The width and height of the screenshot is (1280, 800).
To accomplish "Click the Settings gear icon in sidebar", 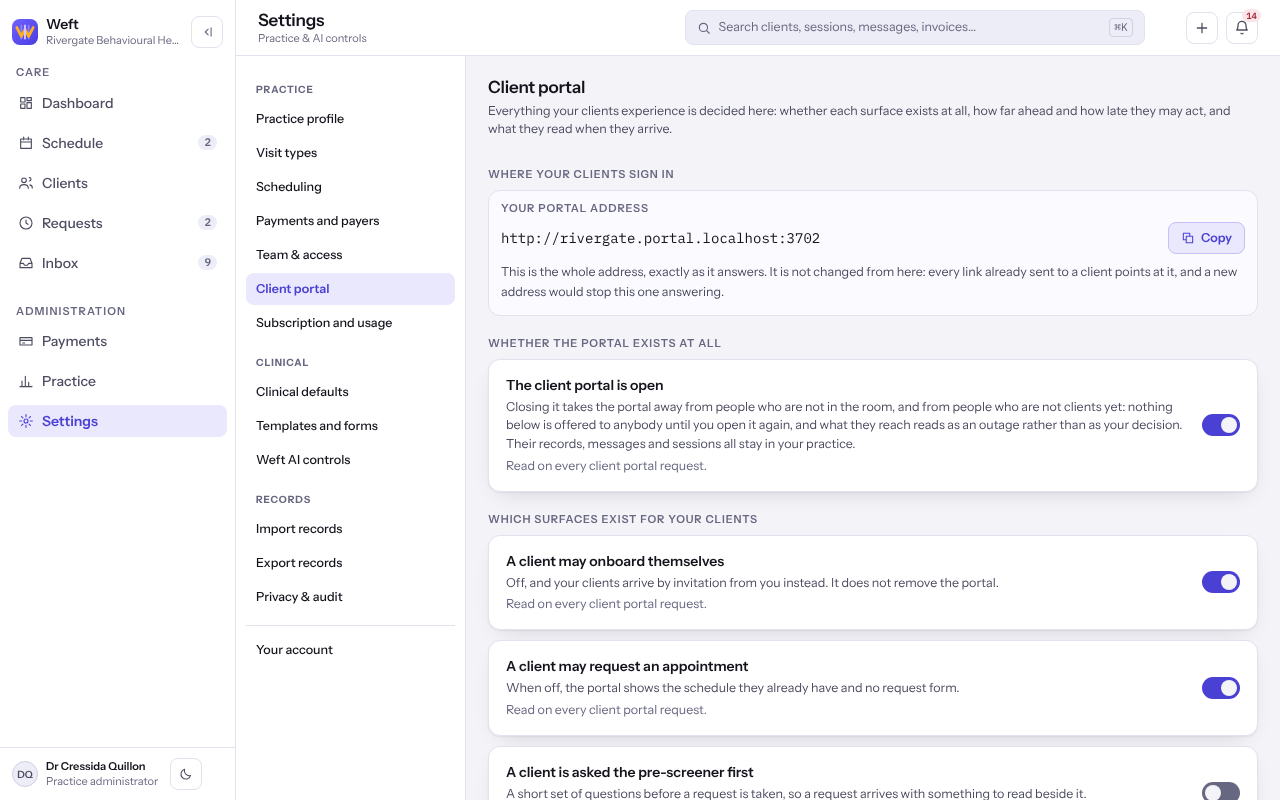I will click(x=26, y=421).
